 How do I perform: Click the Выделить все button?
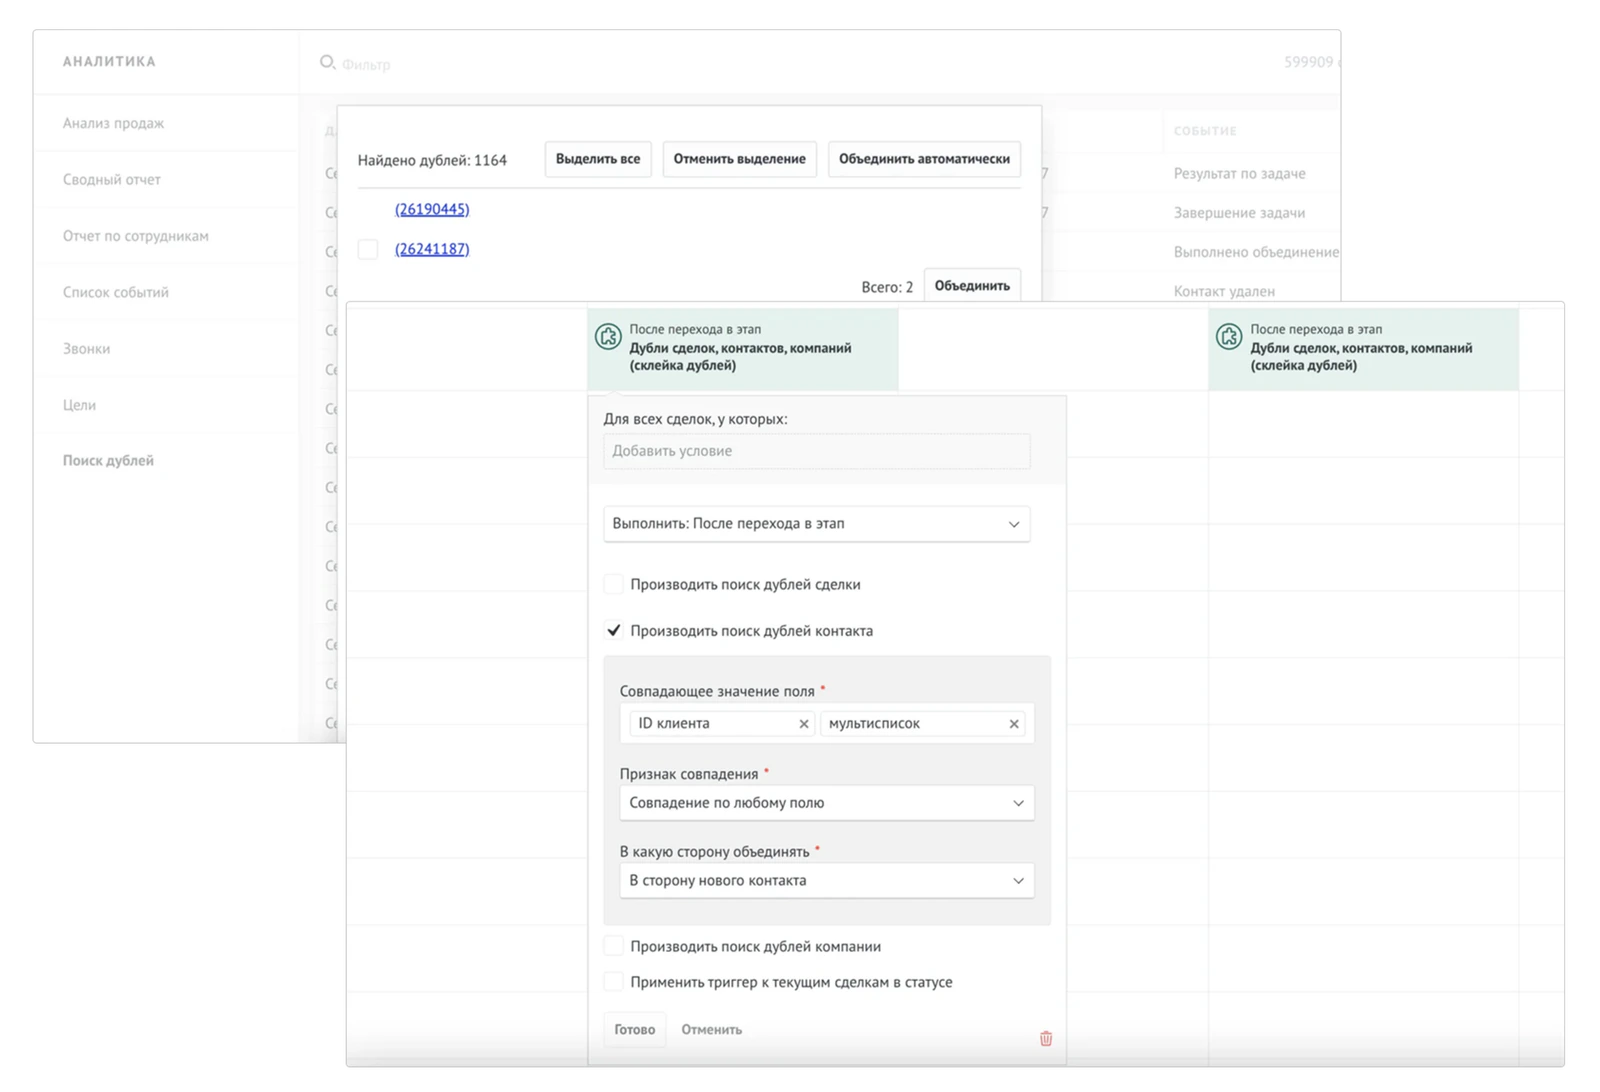point(598,159)
